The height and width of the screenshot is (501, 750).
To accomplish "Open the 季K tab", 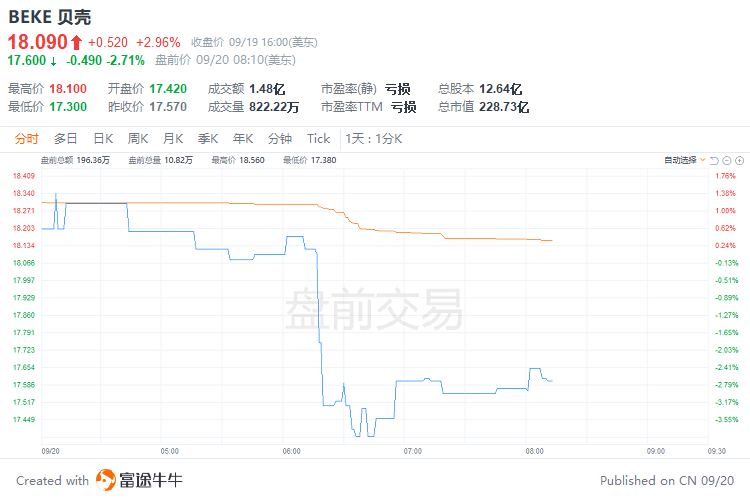I will (x=208, y=139).
